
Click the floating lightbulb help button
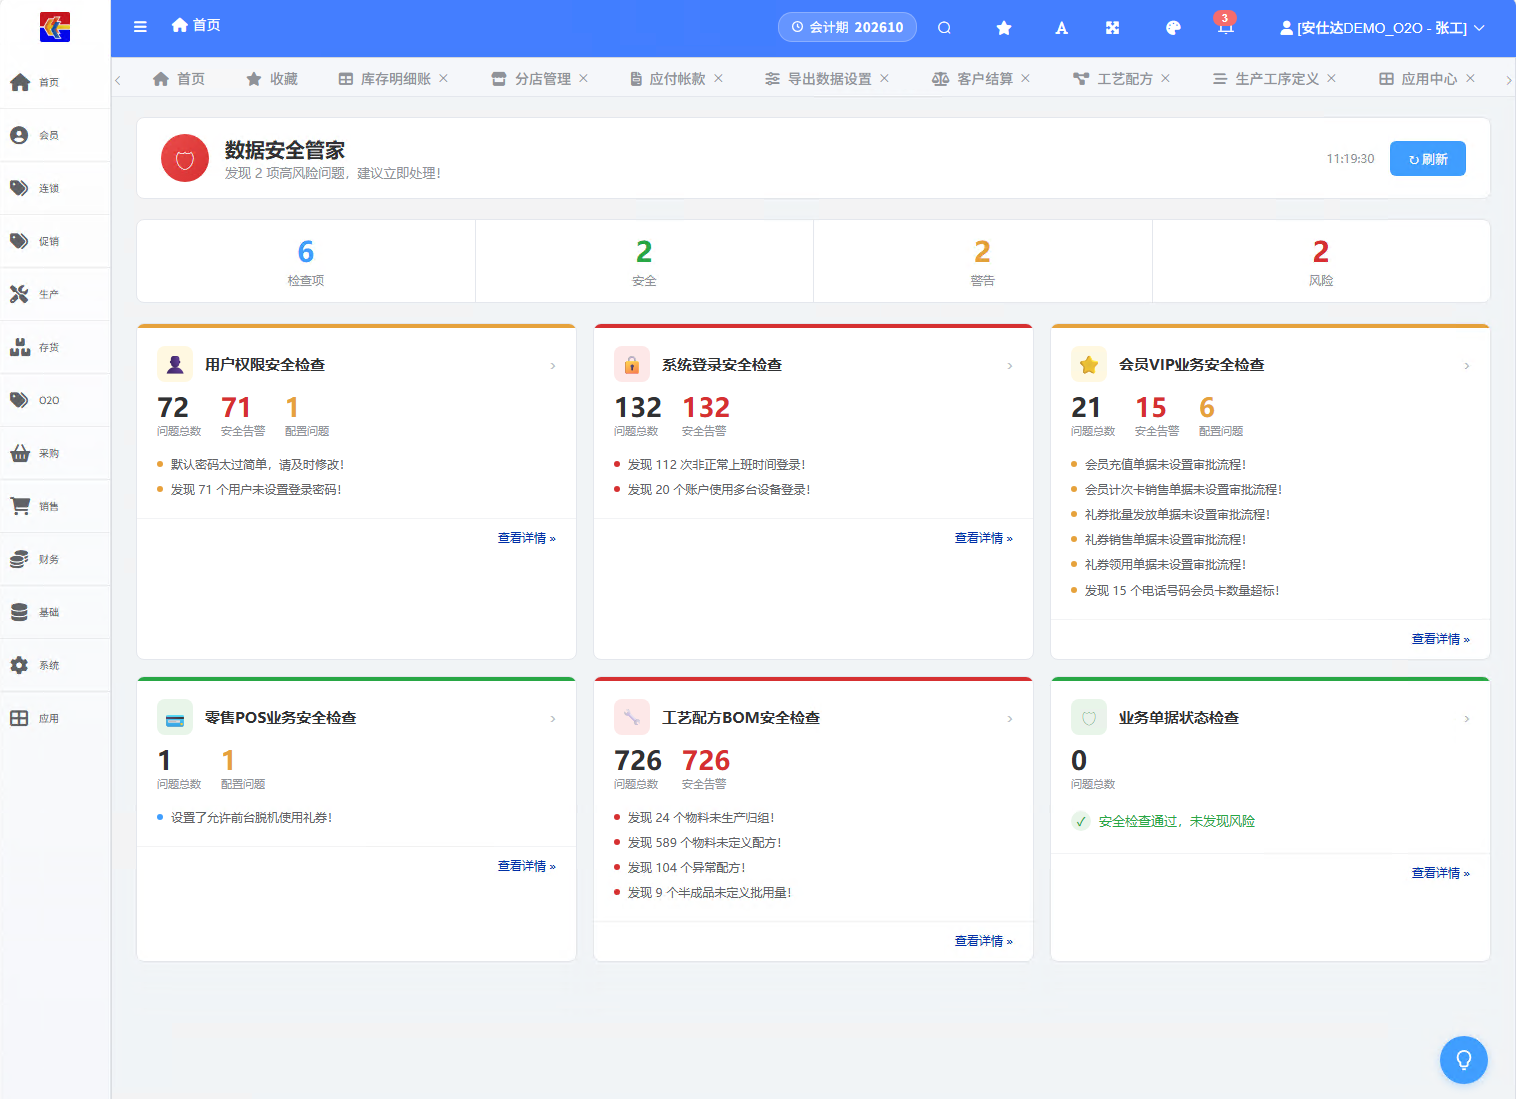[1464, 1059]
